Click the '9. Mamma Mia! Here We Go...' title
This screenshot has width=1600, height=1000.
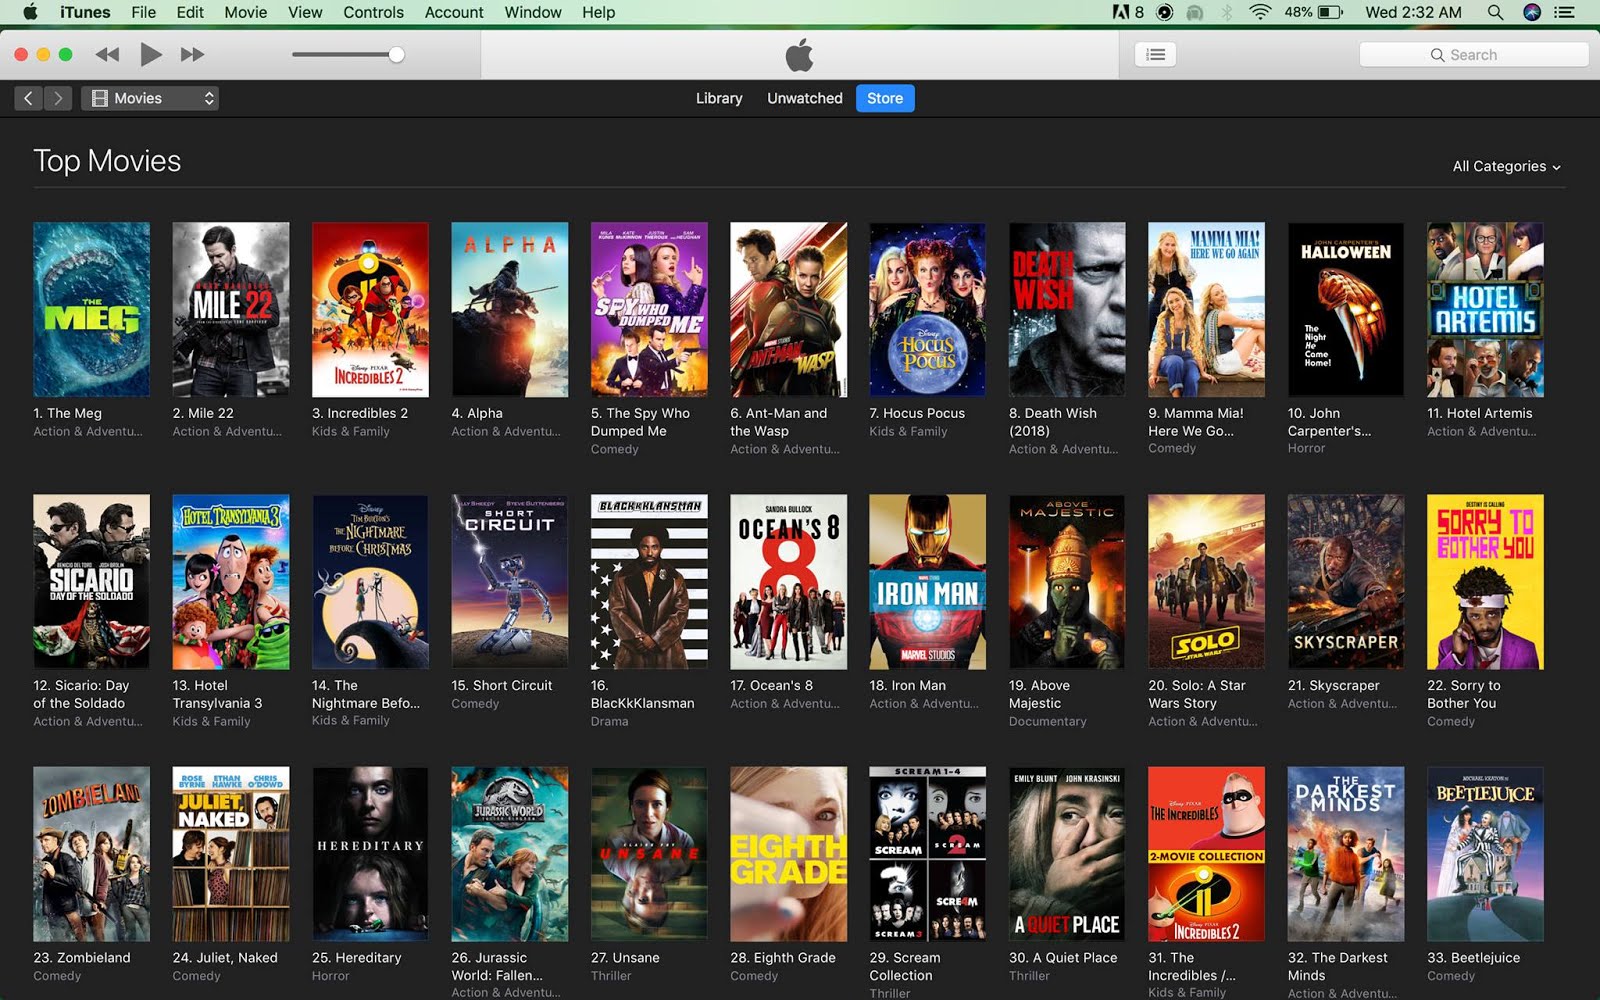(1196, 422)
